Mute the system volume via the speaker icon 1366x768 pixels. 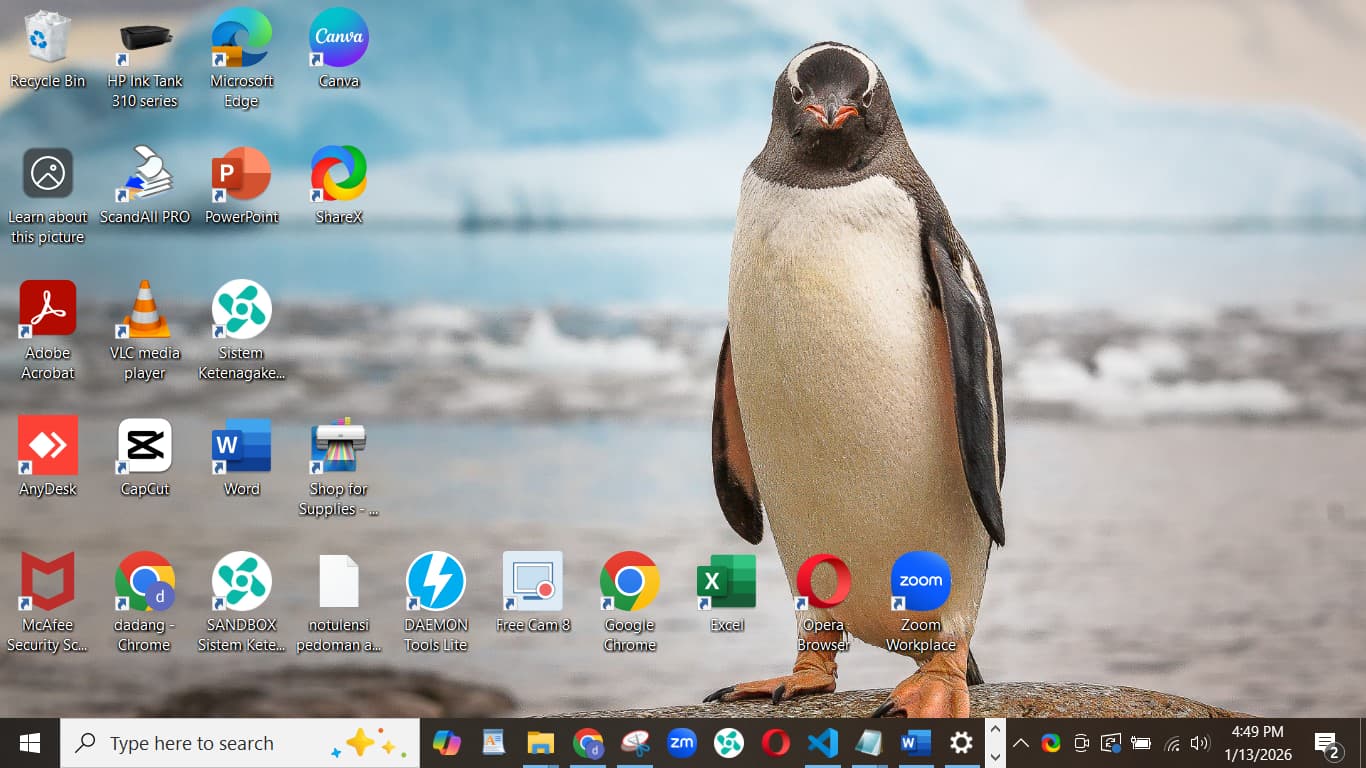click(x=1199, y=743)
